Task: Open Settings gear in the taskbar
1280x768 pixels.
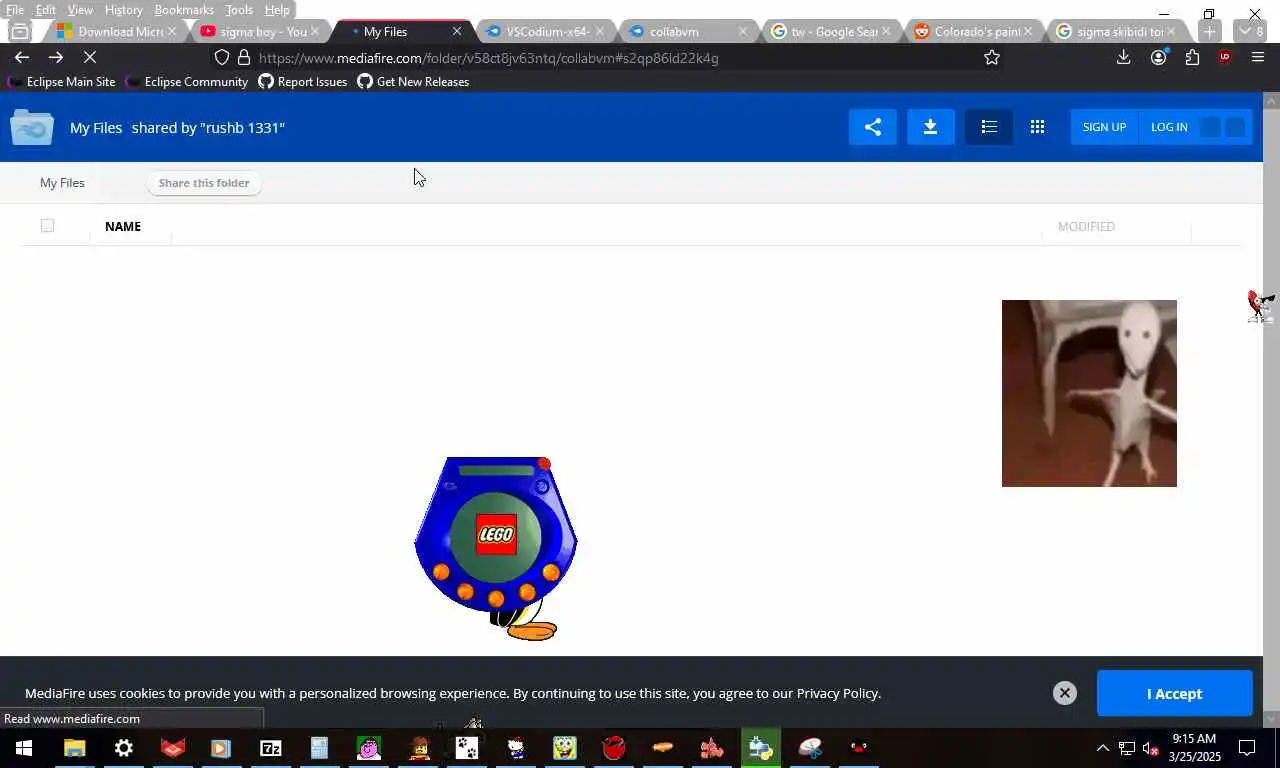Action: click(x=124, y=748)
